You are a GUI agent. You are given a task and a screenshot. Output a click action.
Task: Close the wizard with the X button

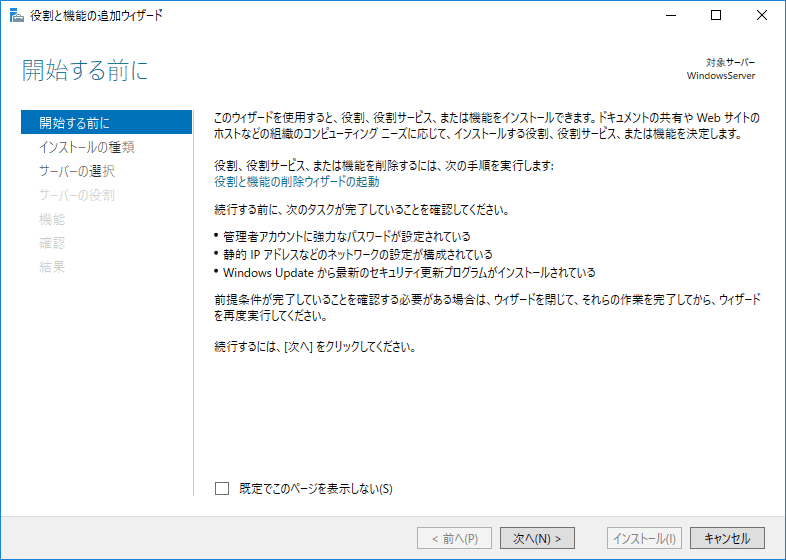click(x=763, y=15)
